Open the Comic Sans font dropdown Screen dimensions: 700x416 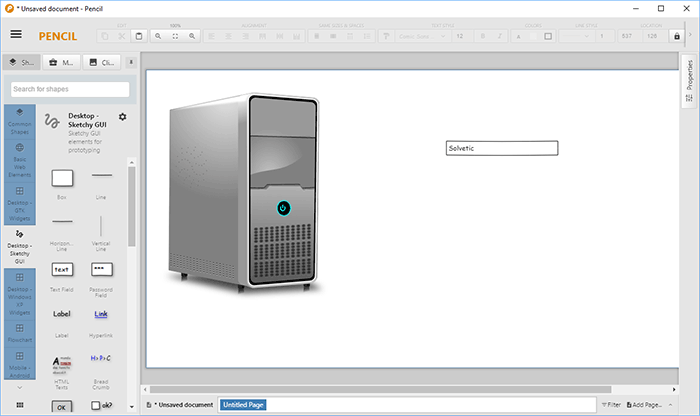coord(422,36)
